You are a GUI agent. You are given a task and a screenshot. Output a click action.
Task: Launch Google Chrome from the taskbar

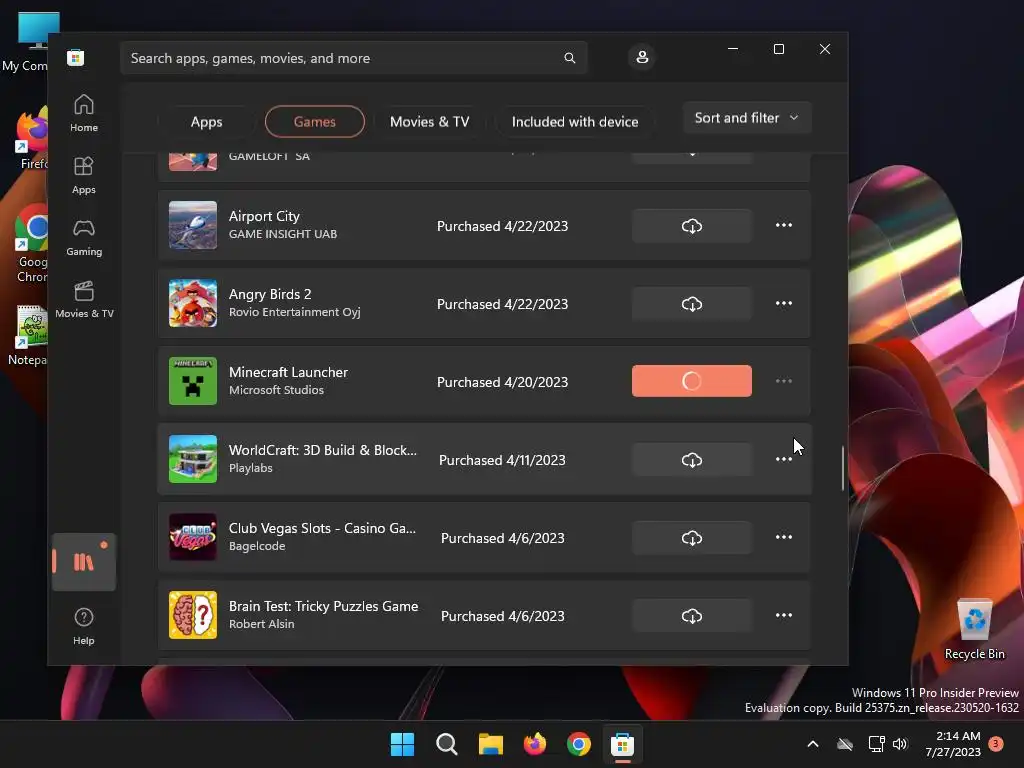[579, 744]
